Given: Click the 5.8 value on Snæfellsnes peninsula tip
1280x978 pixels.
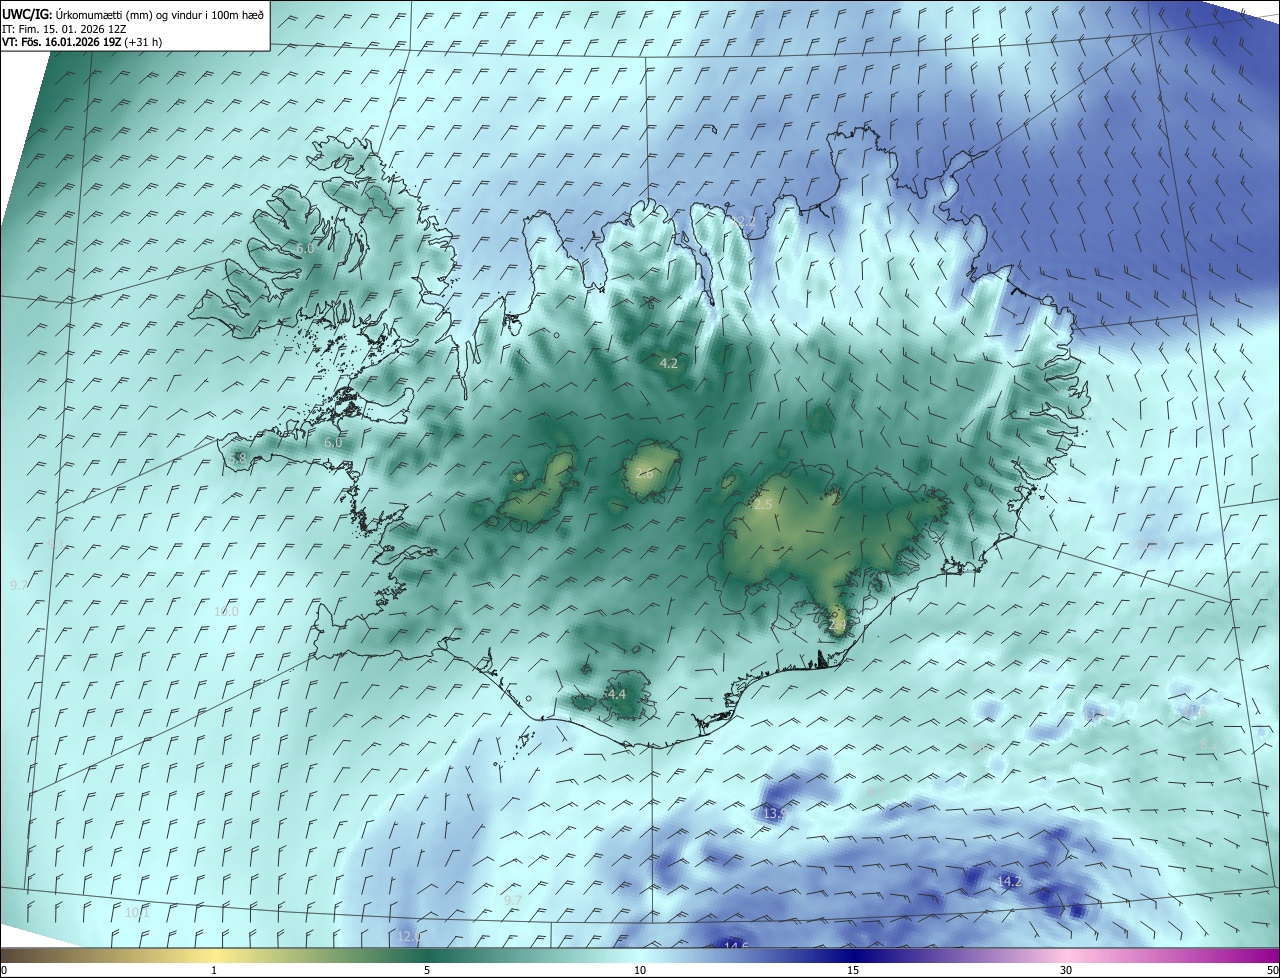Looking at the screenshot, I should pos(237,458).
